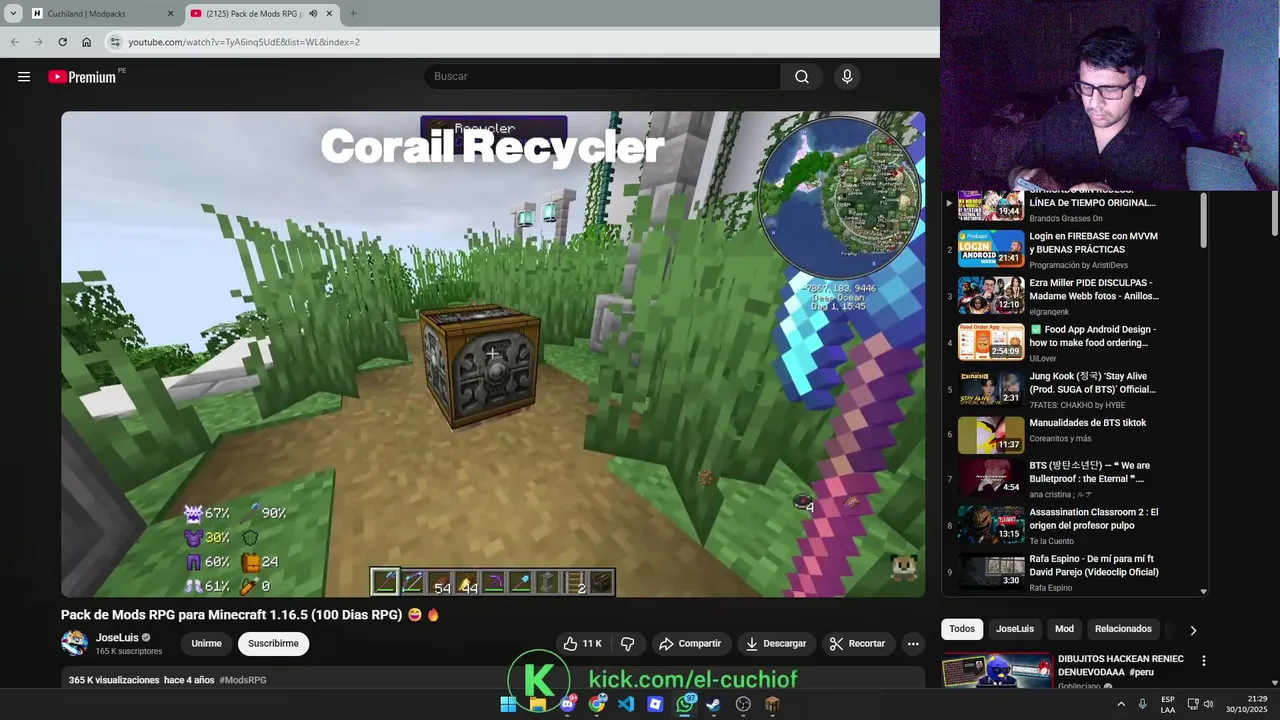Image resolution: width=1280 pixels, height=720 pixels.
Task: Focus the Buscar search field
Action: pyautogui.click(x=603, y=77)
